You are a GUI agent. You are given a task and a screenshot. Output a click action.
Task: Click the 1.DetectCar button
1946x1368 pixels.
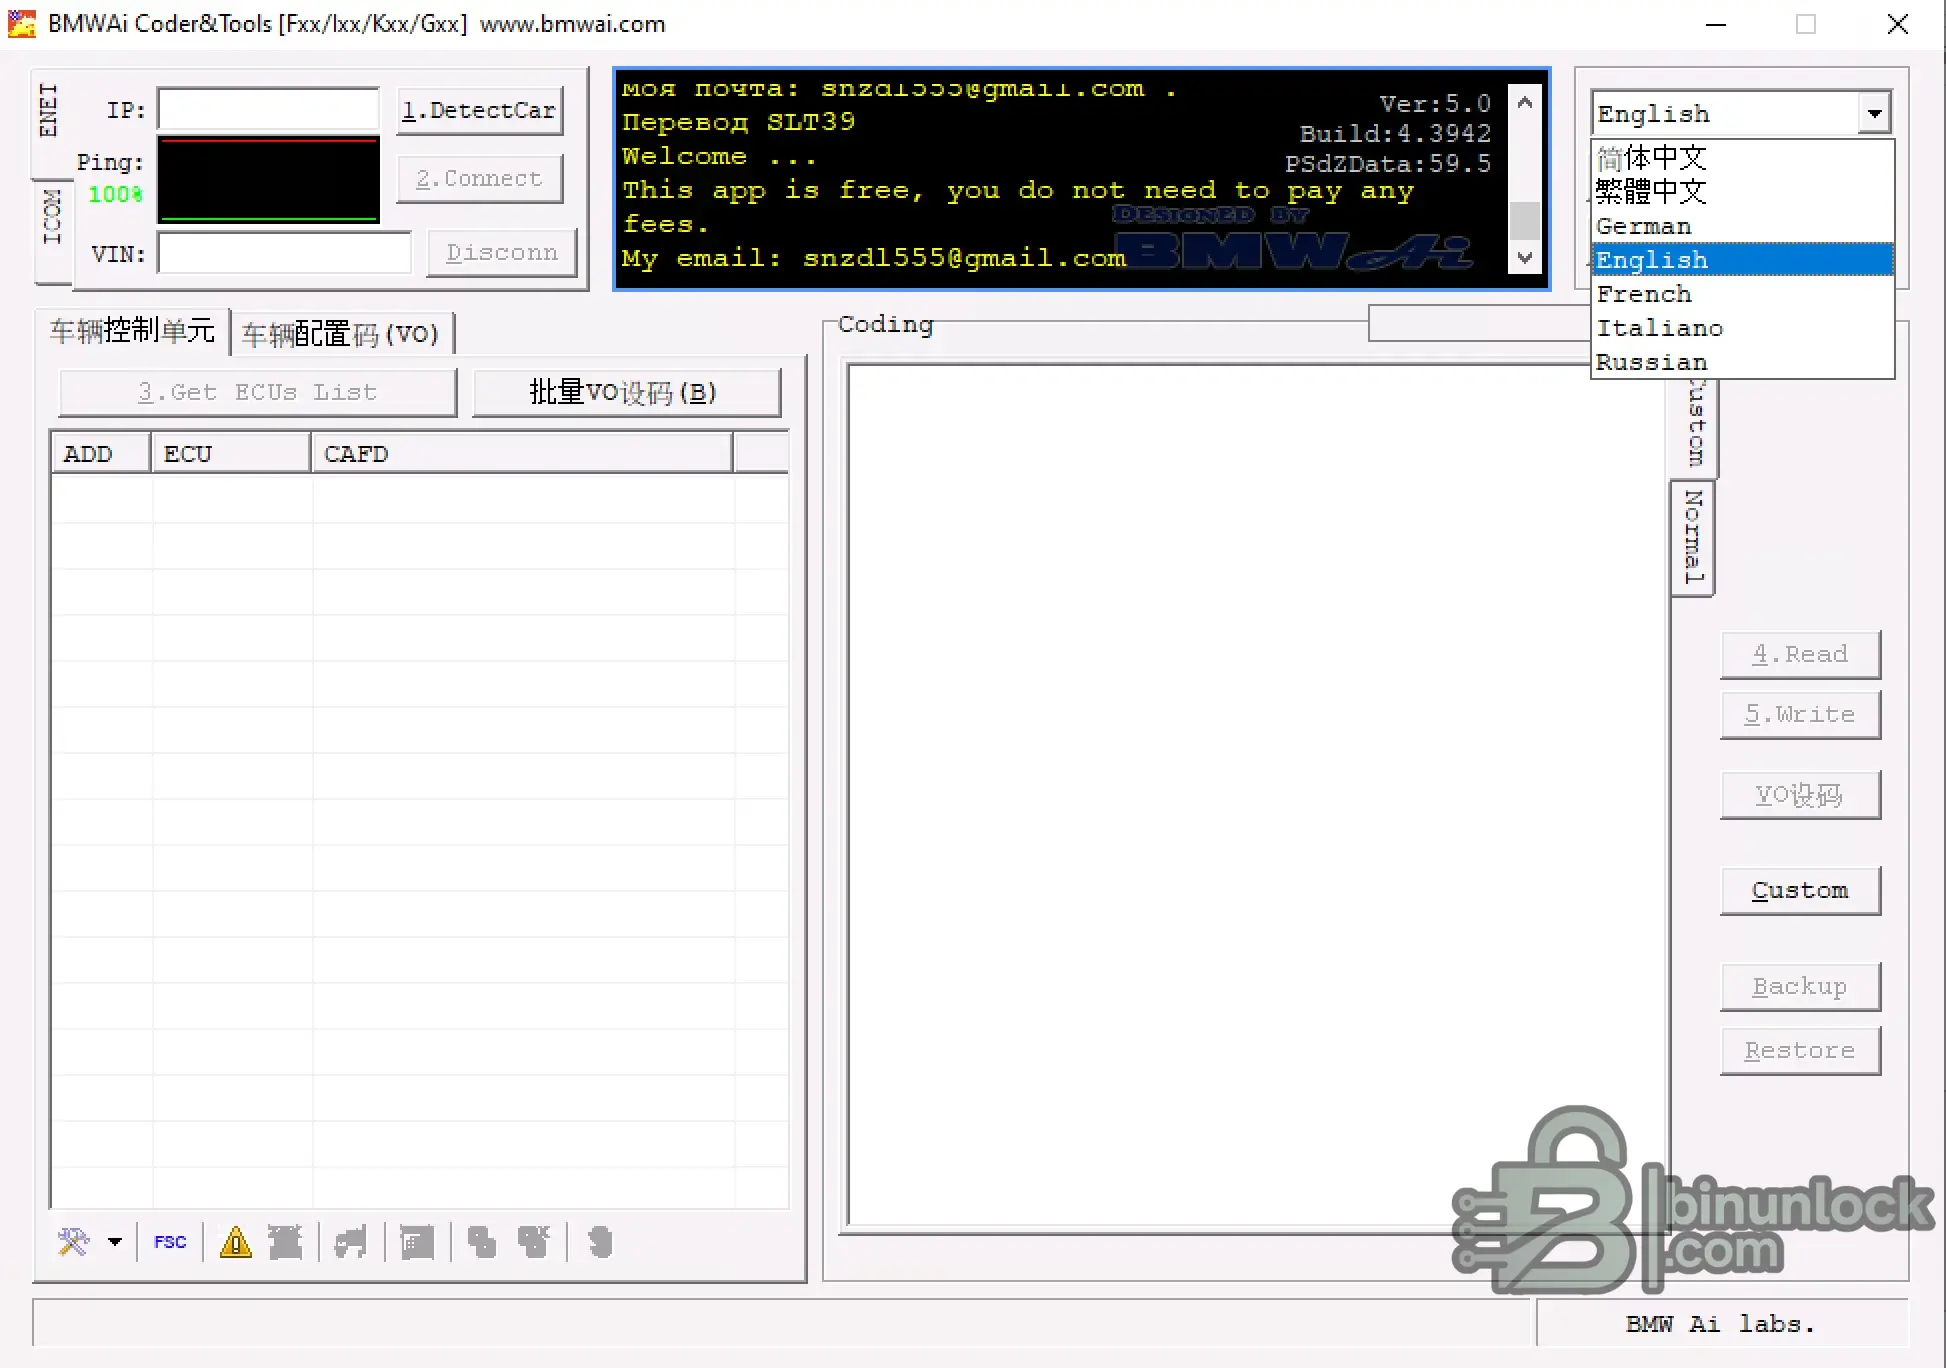pos(479,110)
